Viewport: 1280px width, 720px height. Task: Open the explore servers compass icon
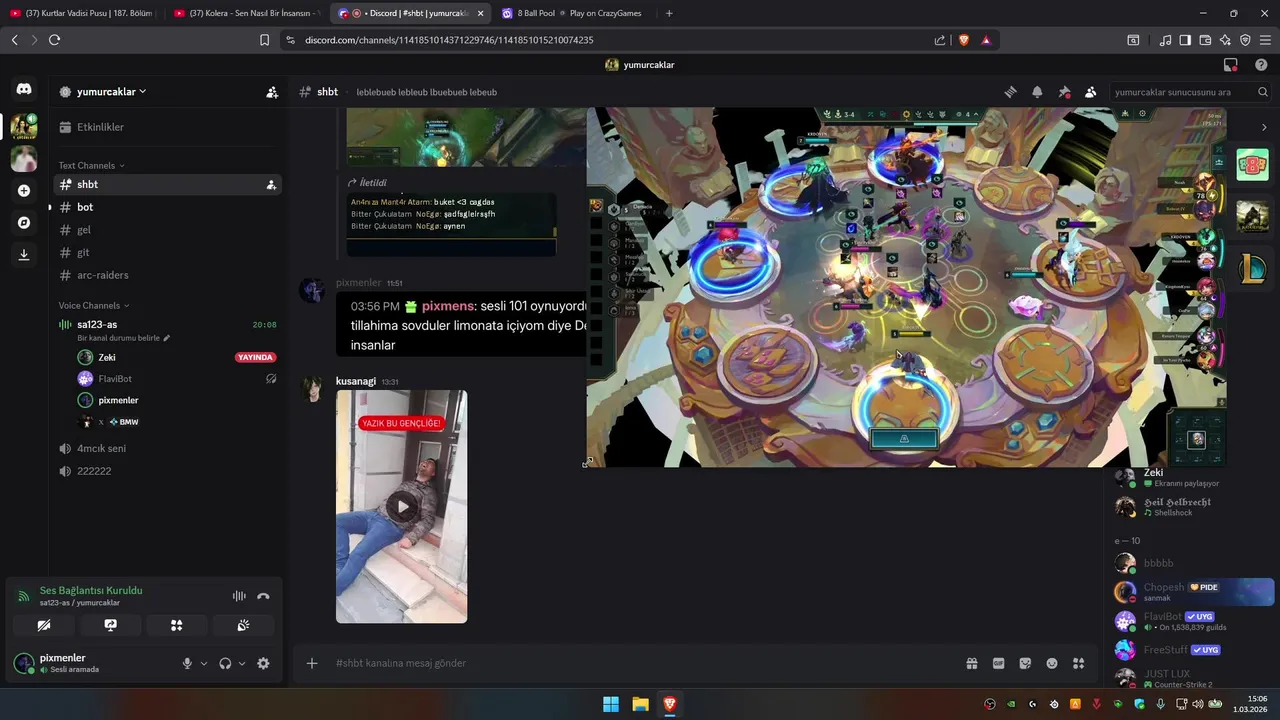[24, 222]
